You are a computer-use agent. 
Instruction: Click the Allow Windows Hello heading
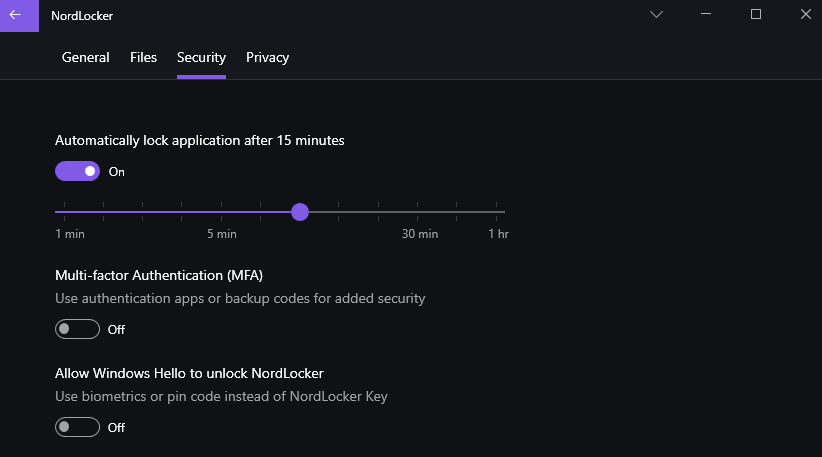[x=189, y=373]
